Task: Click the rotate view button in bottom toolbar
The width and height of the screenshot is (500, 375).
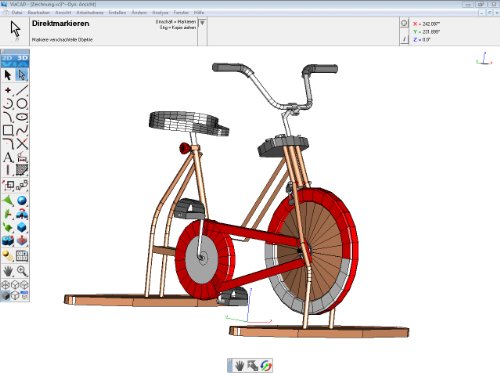Action: tap(266, 366)
